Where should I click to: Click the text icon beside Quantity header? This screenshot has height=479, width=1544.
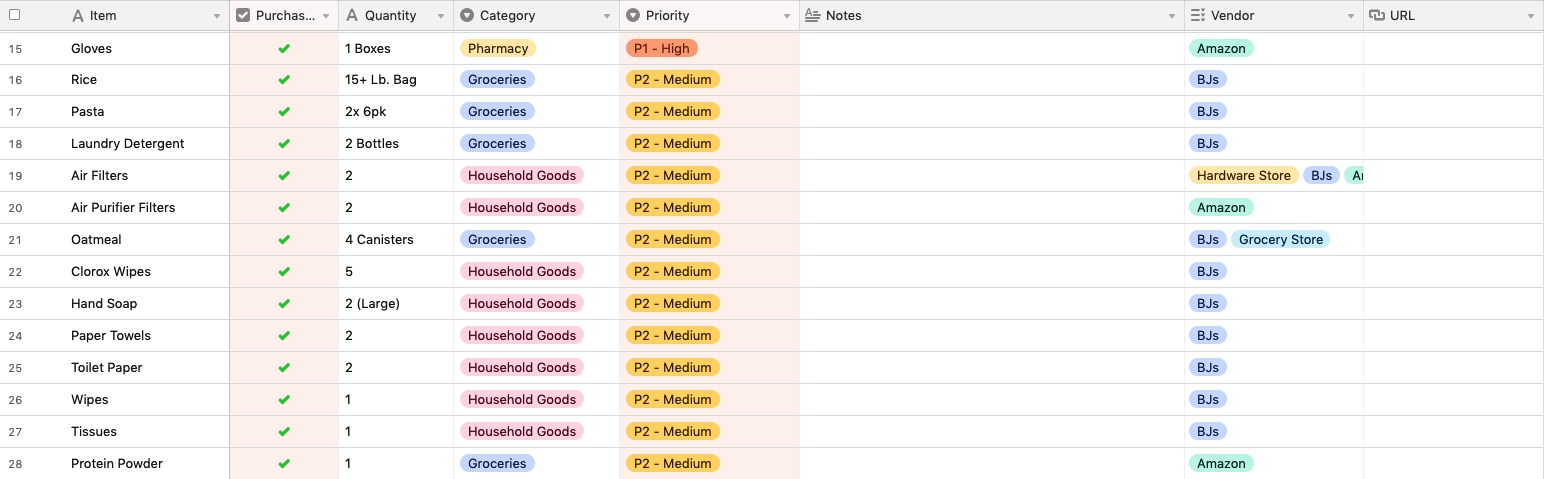352,16
